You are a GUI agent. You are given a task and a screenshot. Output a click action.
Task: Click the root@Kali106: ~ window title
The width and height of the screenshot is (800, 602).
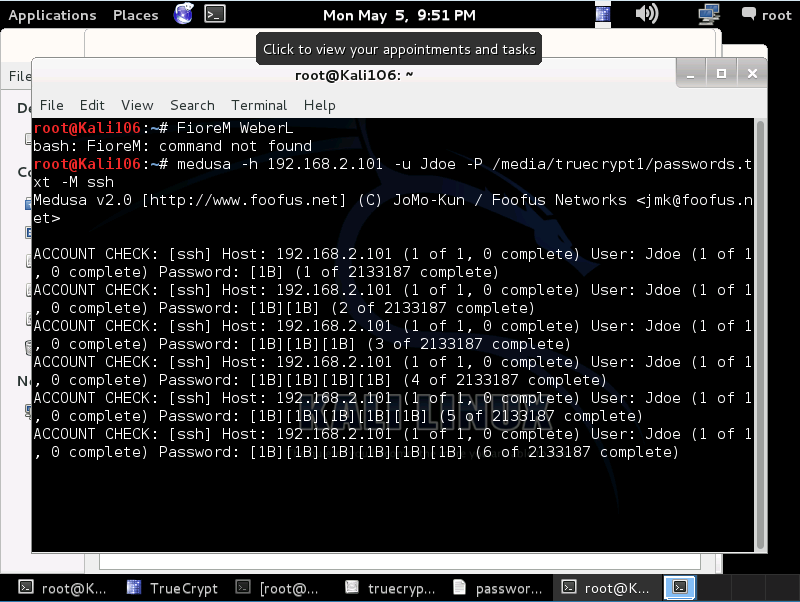click(x=354, y=76)
